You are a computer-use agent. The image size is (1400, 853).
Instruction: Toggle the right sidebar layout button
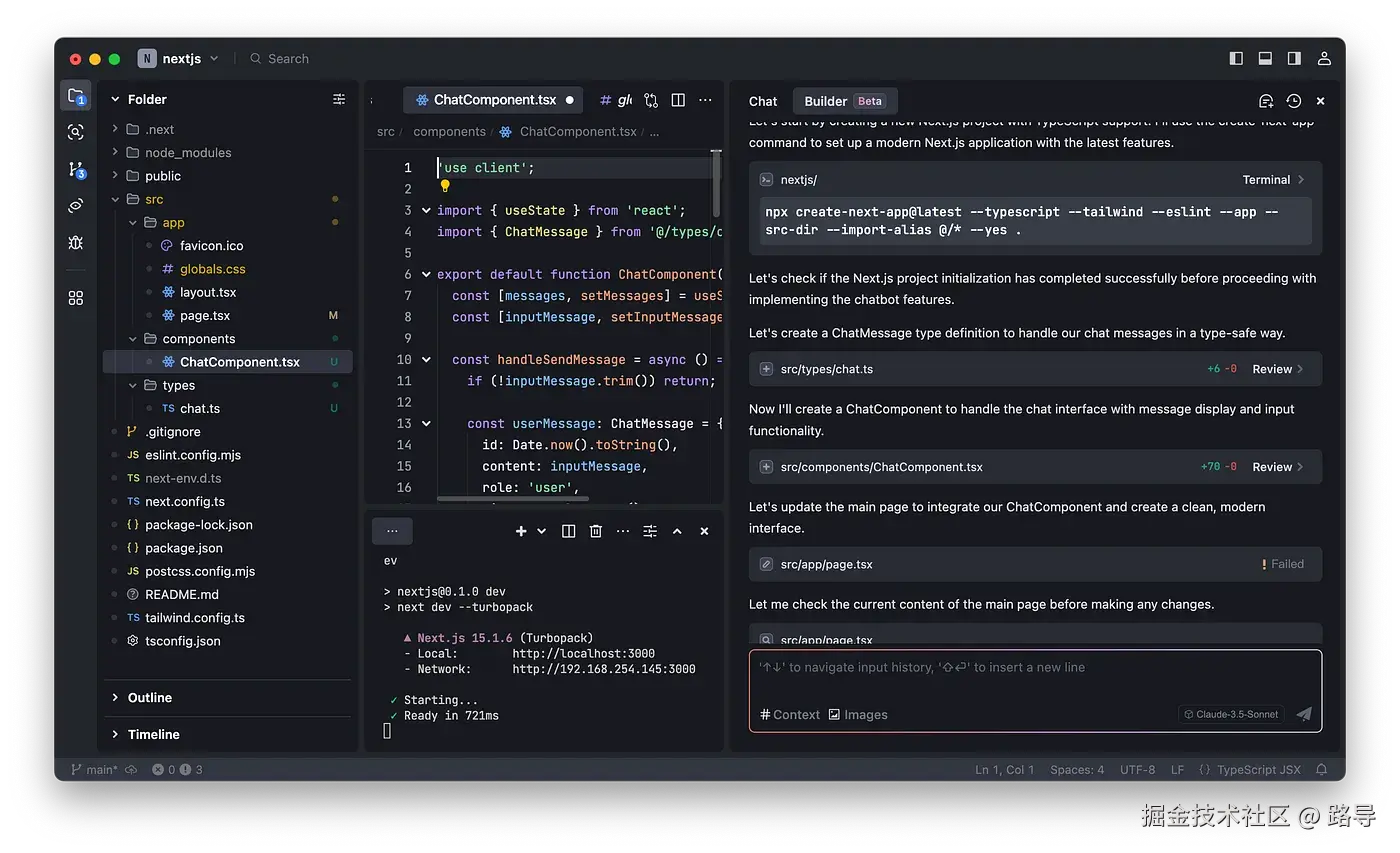pos(1294,58)
